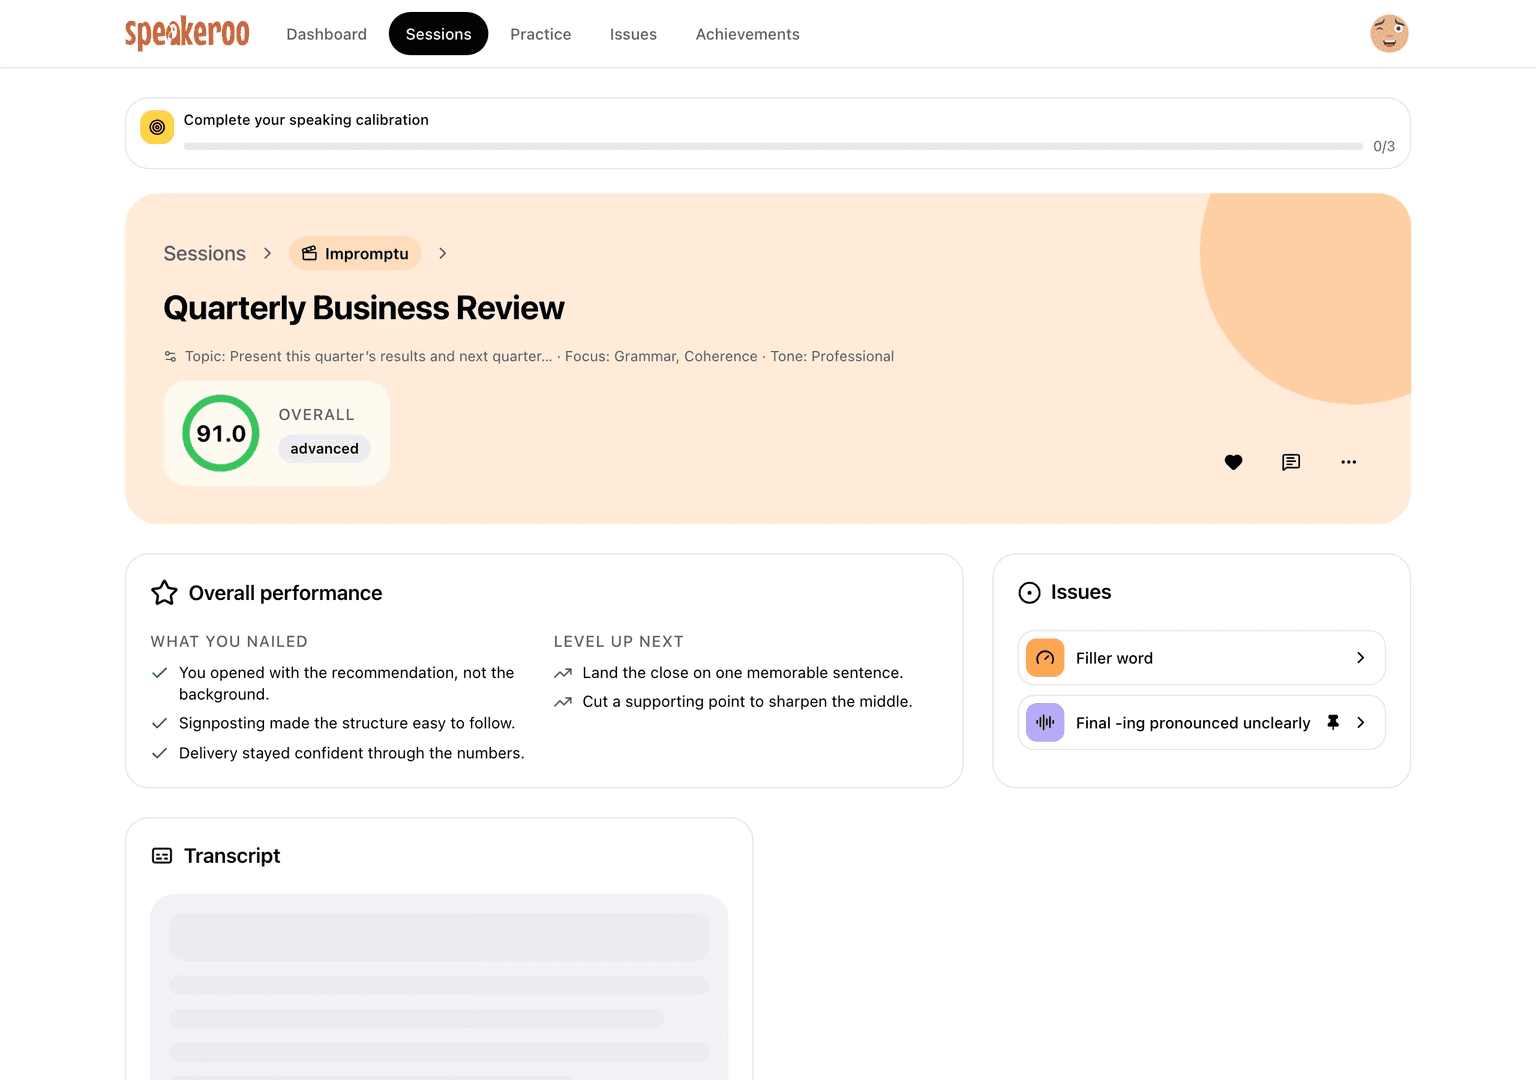Click the Sessions breadcrumb link
Viewport: 1536px width, 1080px height.
click(205, 254)
